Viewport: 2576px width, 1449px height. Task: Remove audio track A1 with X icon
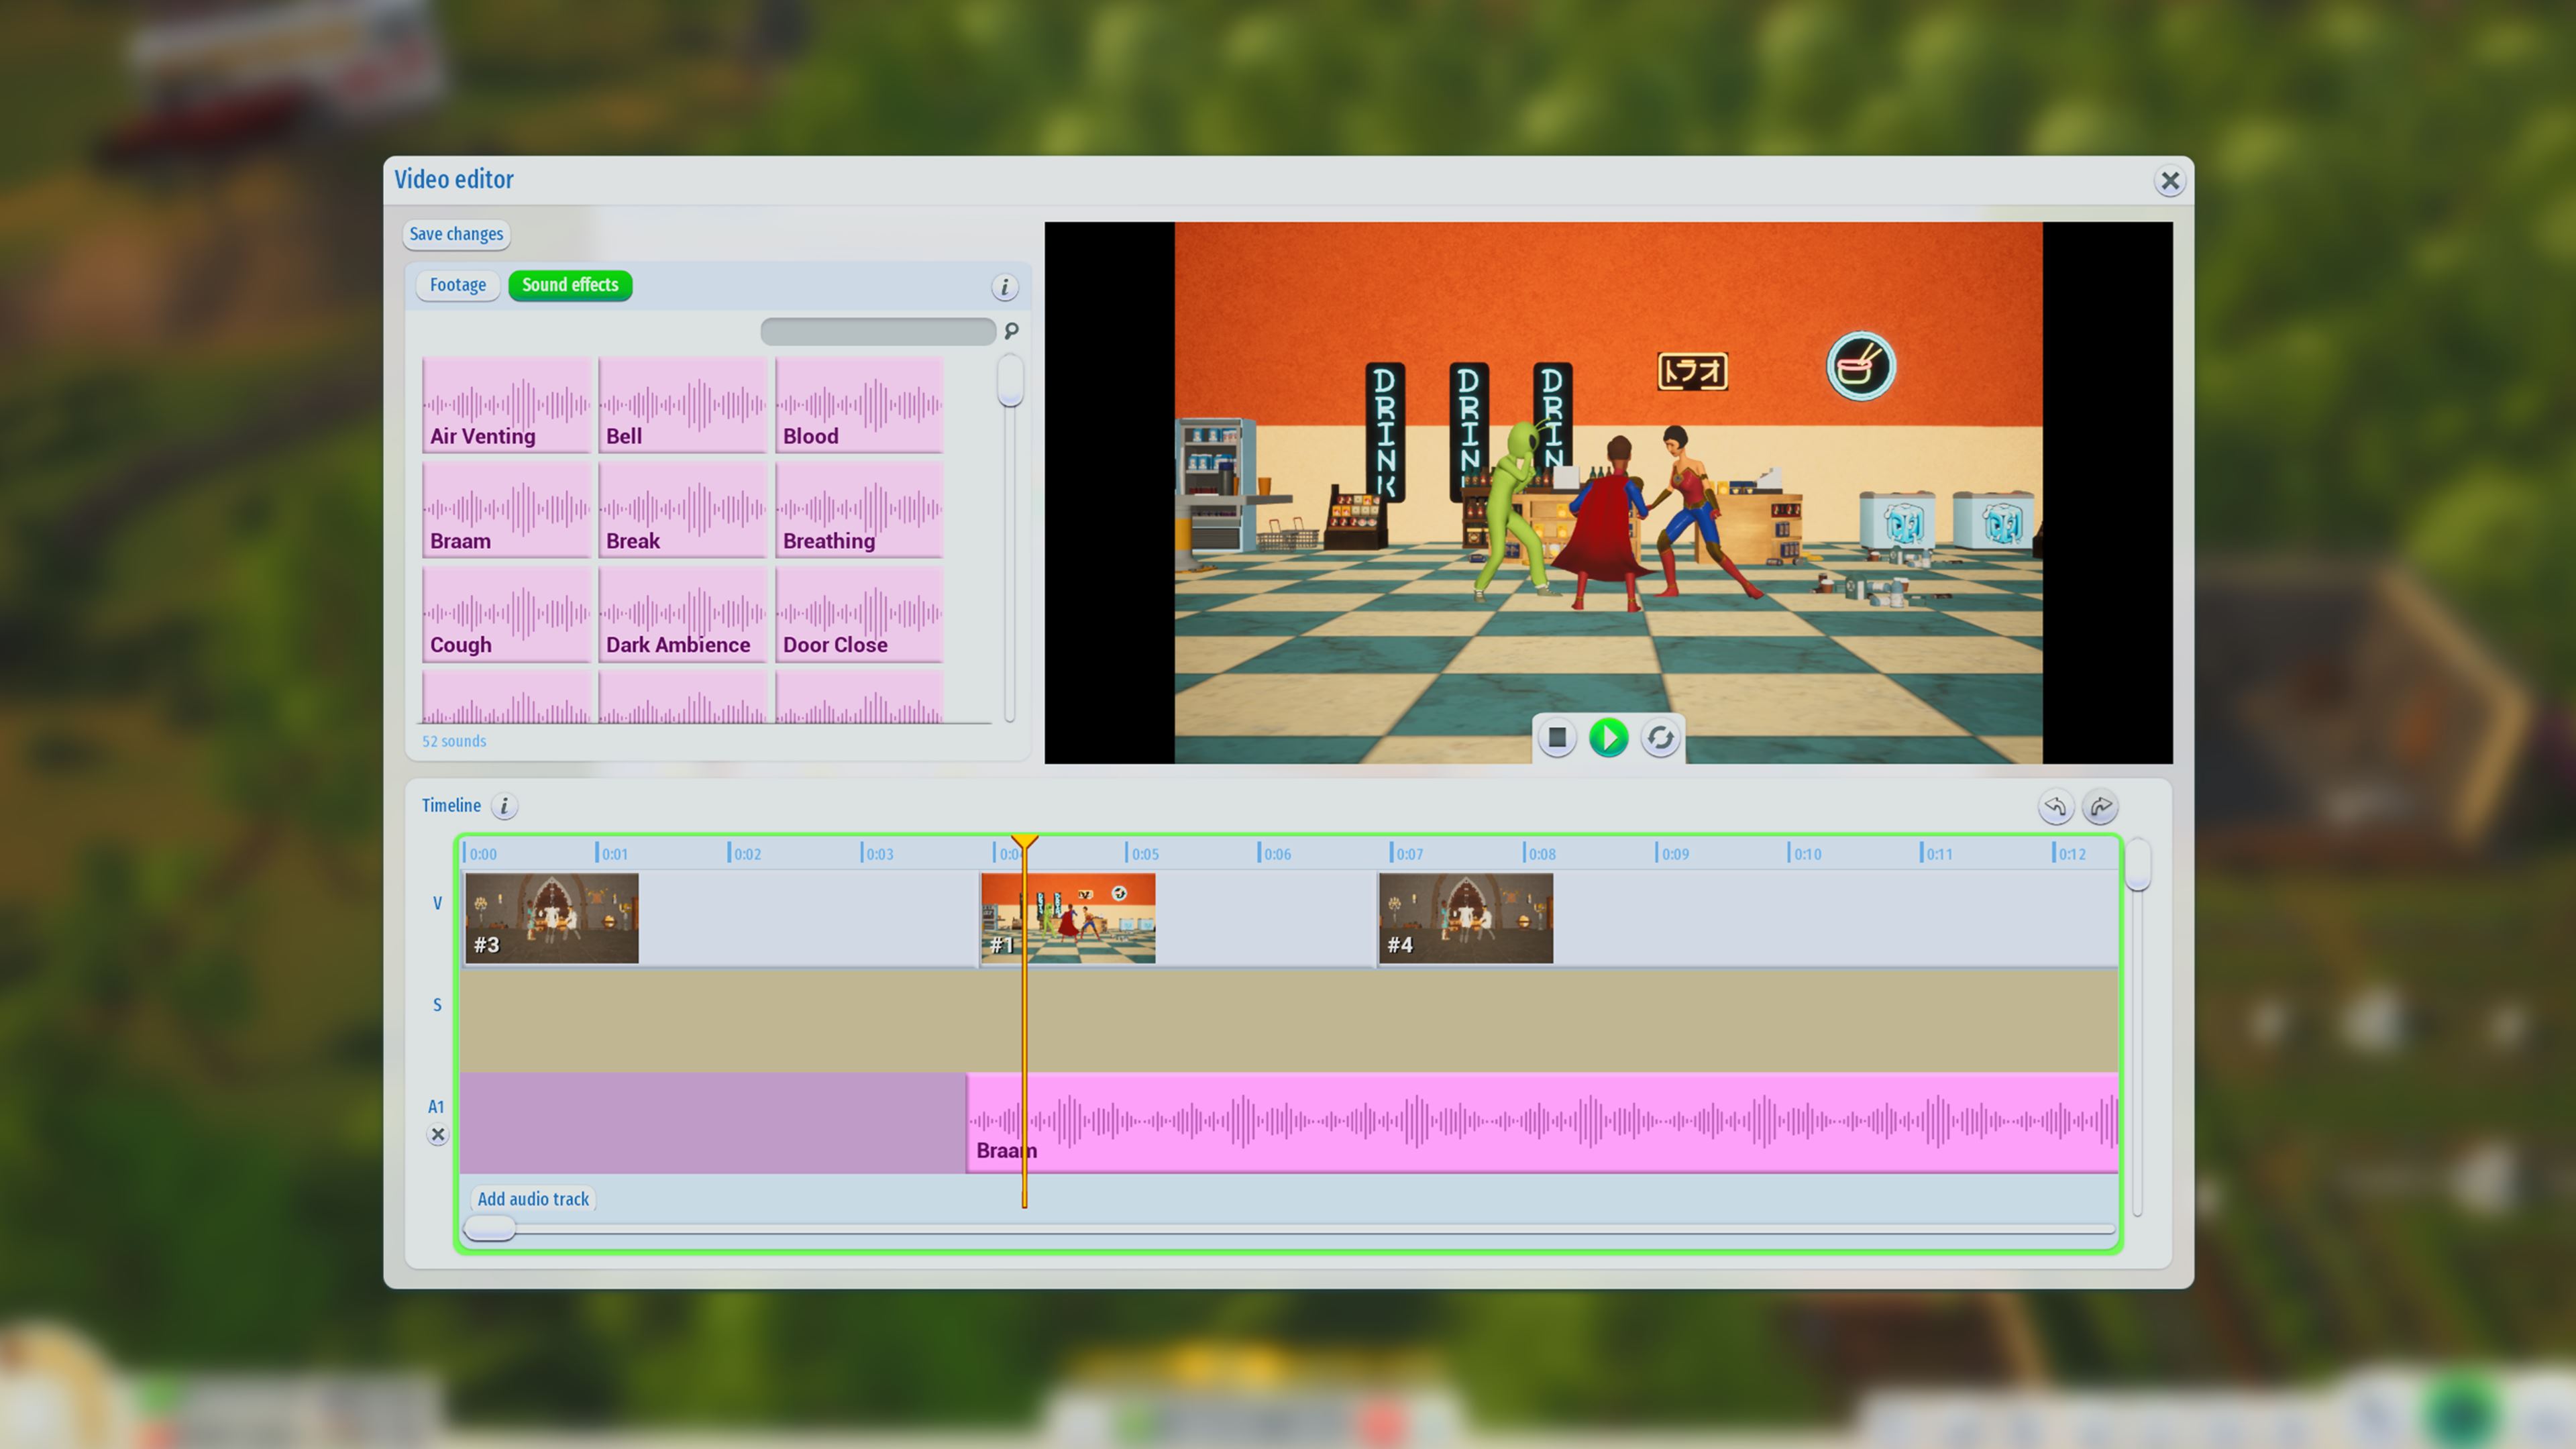(x=437, y=1134)
